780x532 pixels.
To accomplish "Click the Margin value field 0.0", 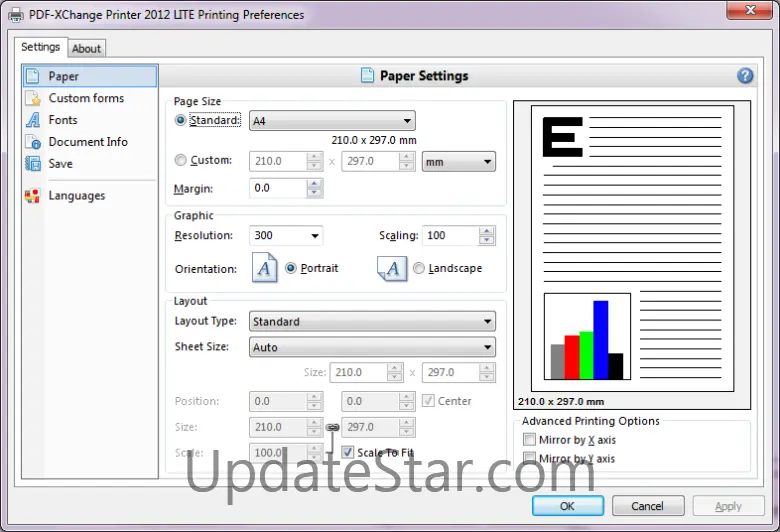I will click(x=278, y=188).
